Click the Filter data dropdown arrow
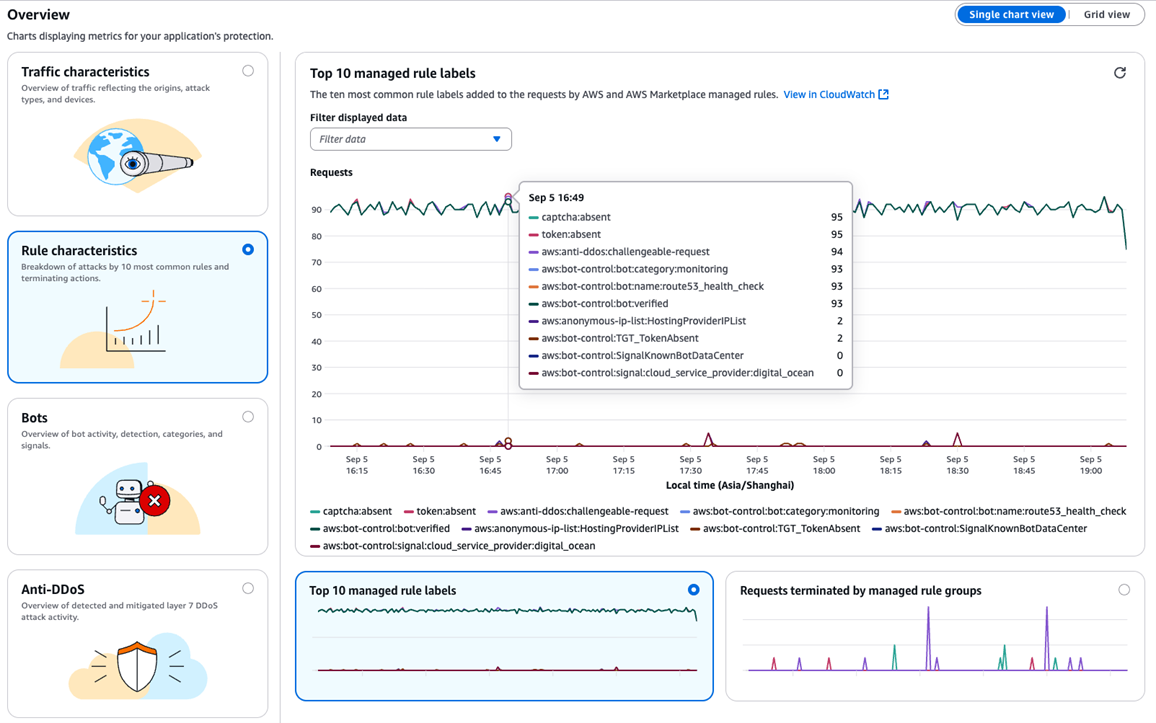 coord(497,139)
